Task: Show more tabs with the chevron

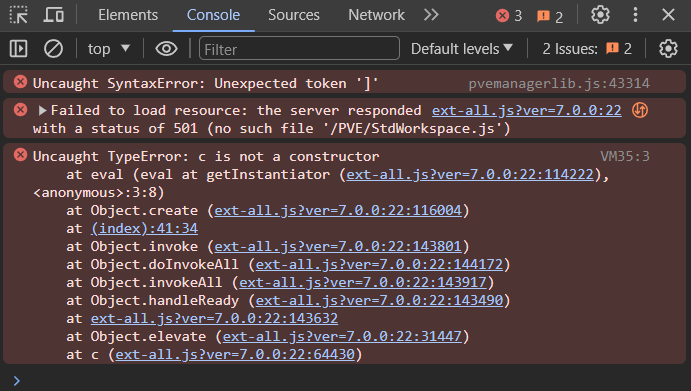Action: click(431, 15)
